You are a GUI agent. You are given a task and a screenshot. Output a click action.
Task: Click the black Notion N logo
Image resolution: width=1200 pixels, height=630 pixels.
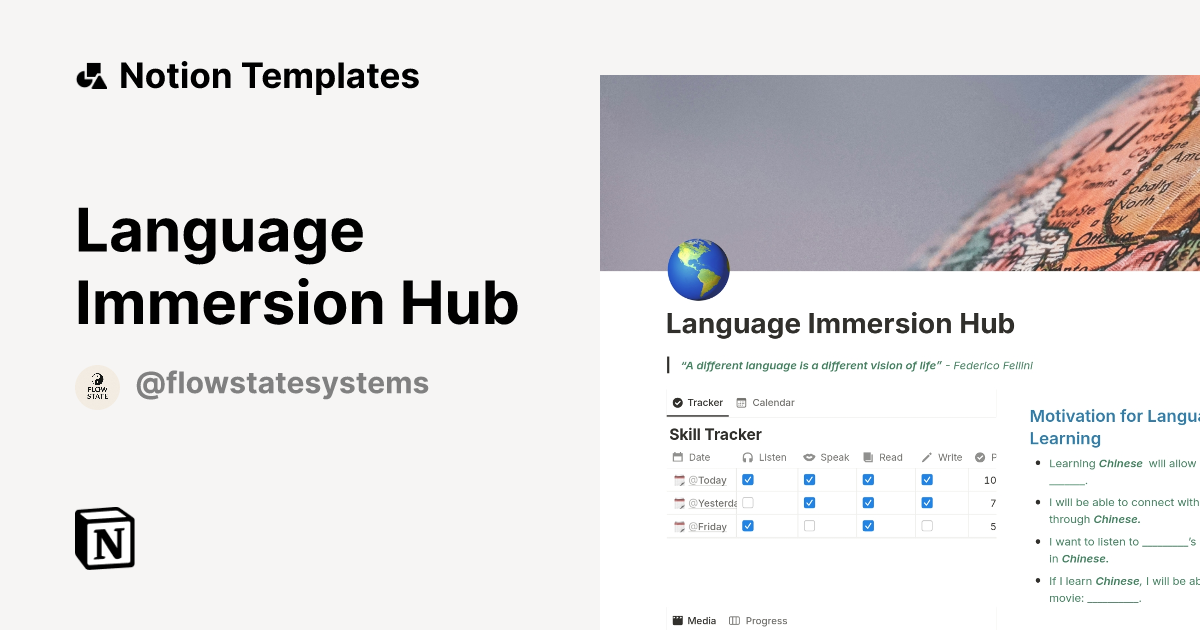click(x=104, y=539)
